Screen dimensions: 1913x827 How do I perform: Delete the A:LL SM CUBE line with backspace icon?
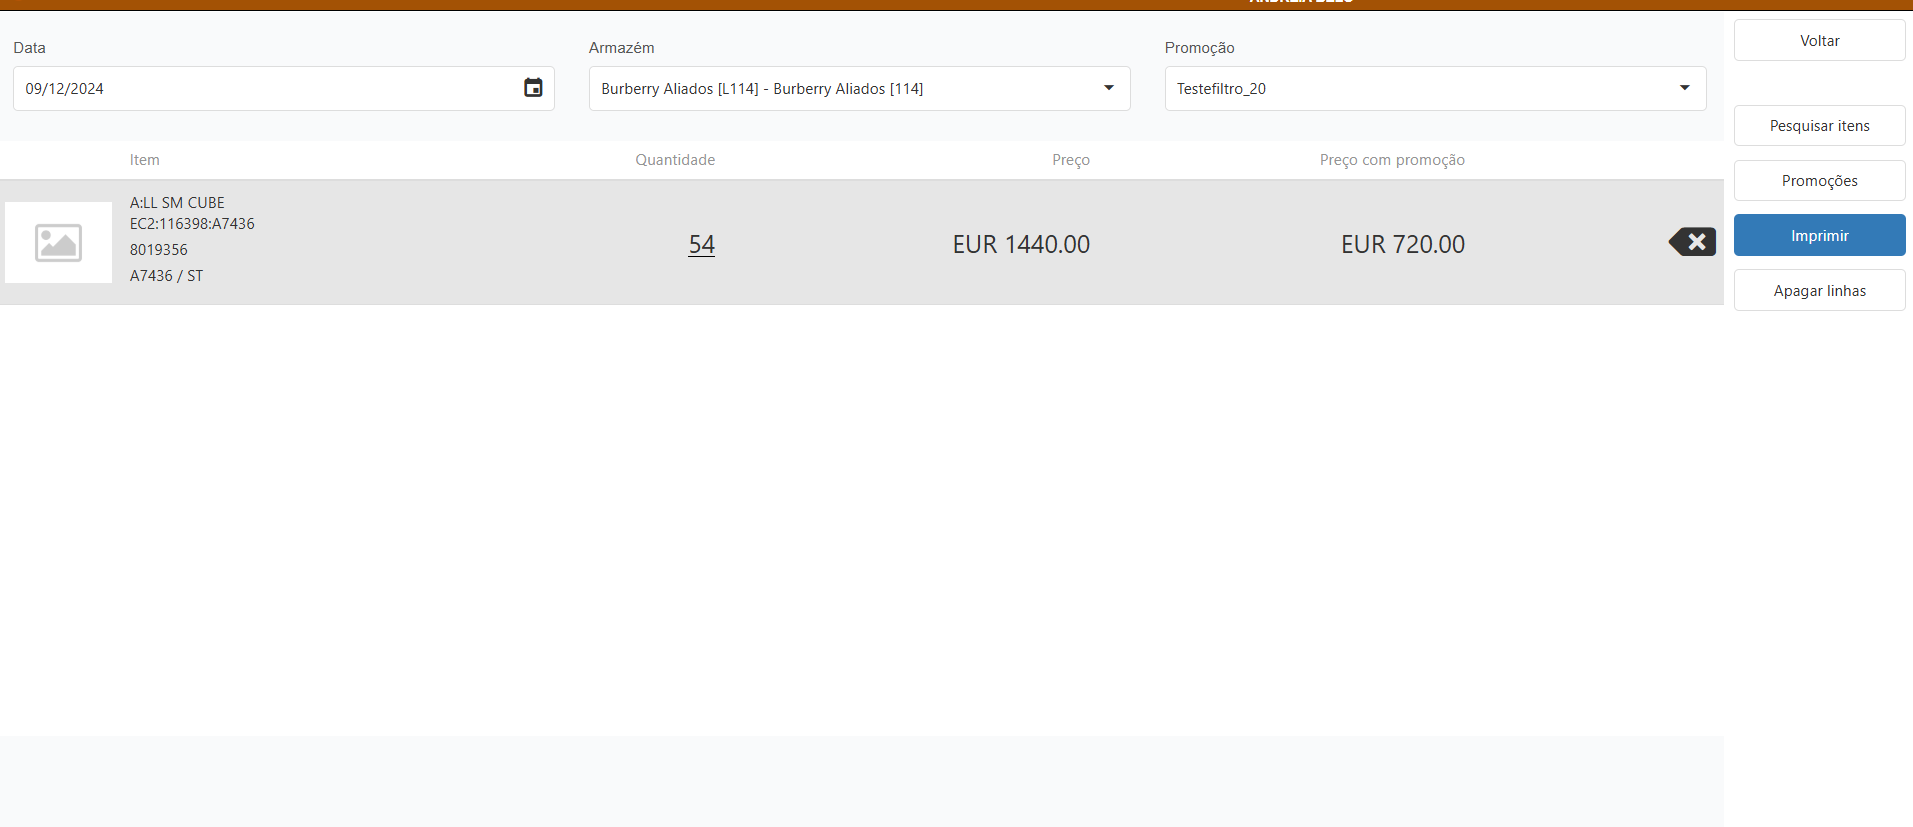click(1692, 242)
